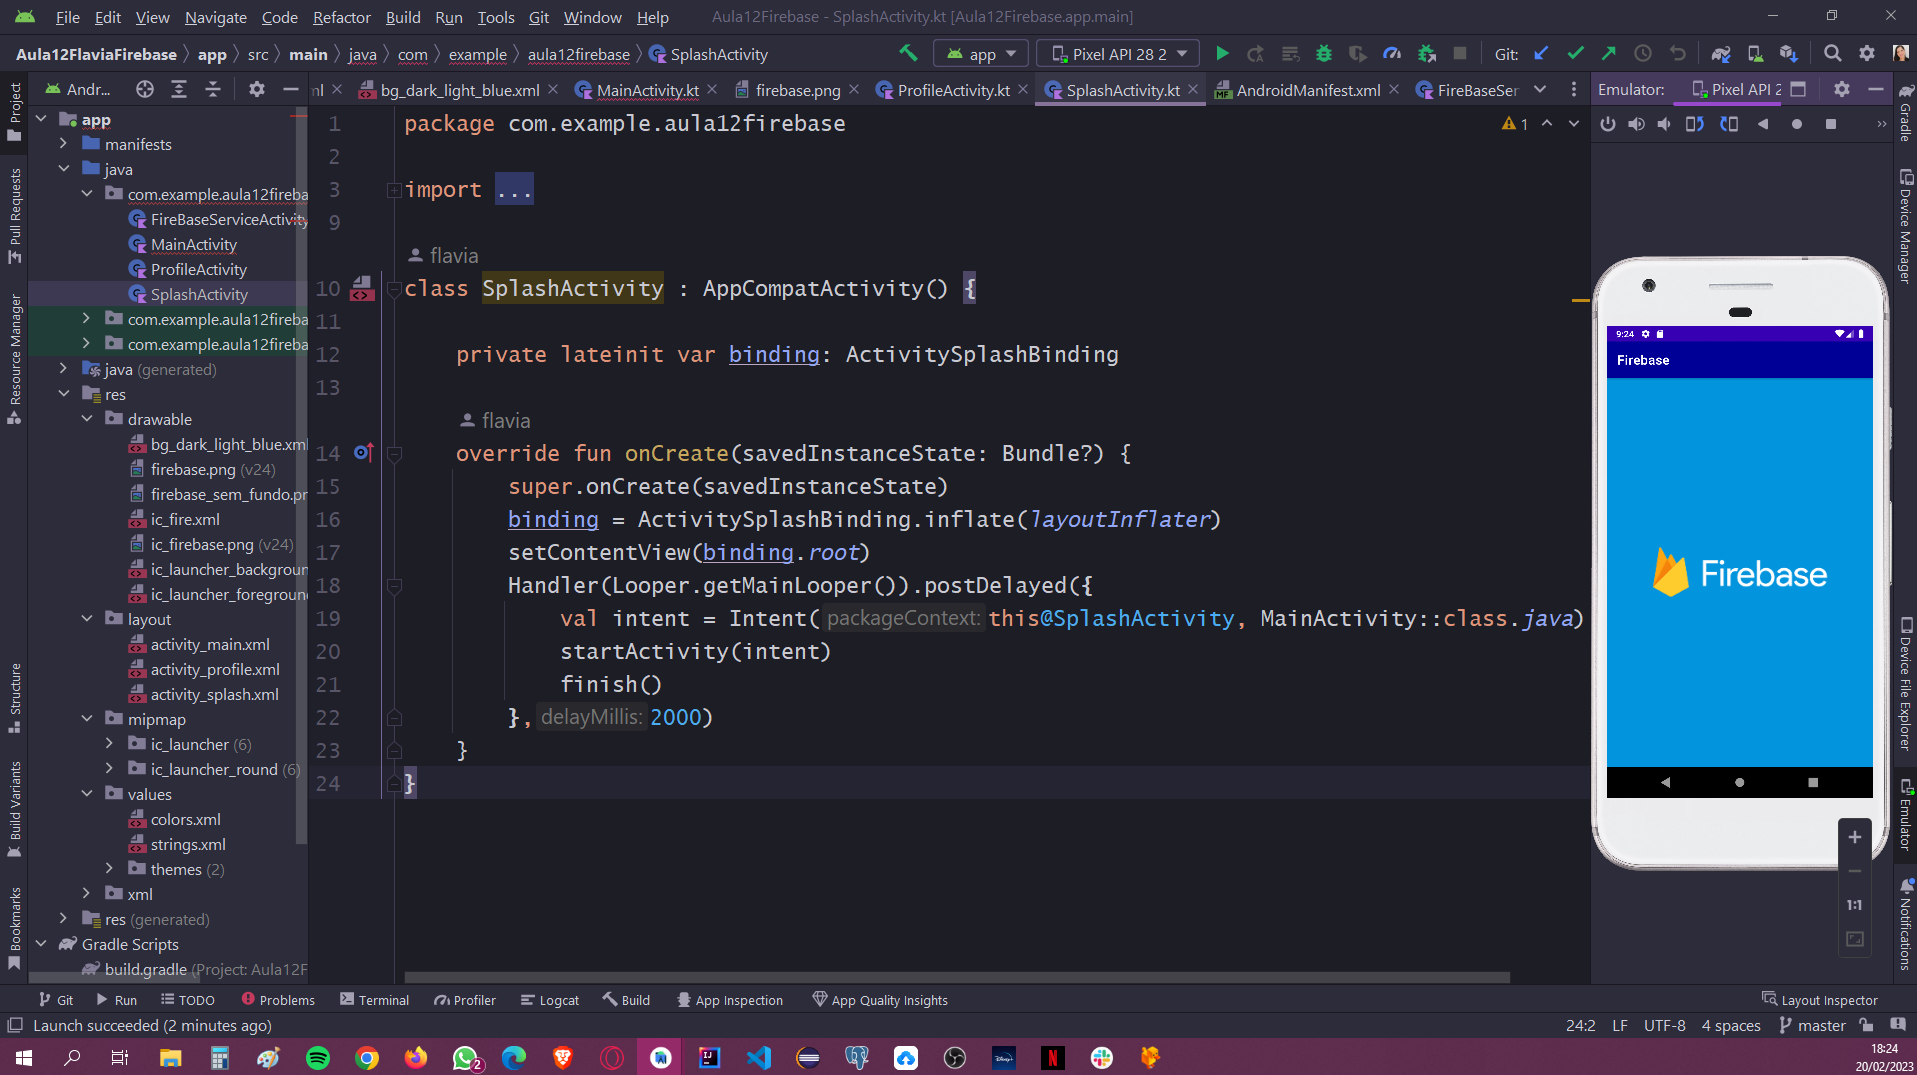Open the Refactor menu
Image resolution: width=1917 pixels, height=1075 pixels.
341,17
